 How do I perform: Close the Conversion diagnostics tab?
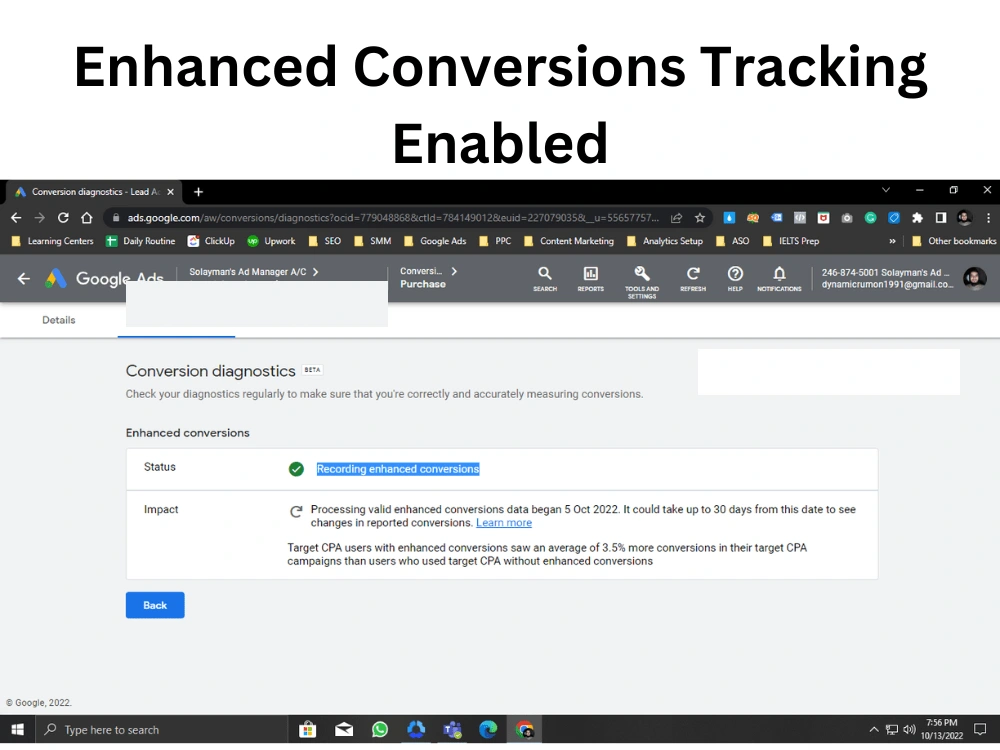pos(170,192)
